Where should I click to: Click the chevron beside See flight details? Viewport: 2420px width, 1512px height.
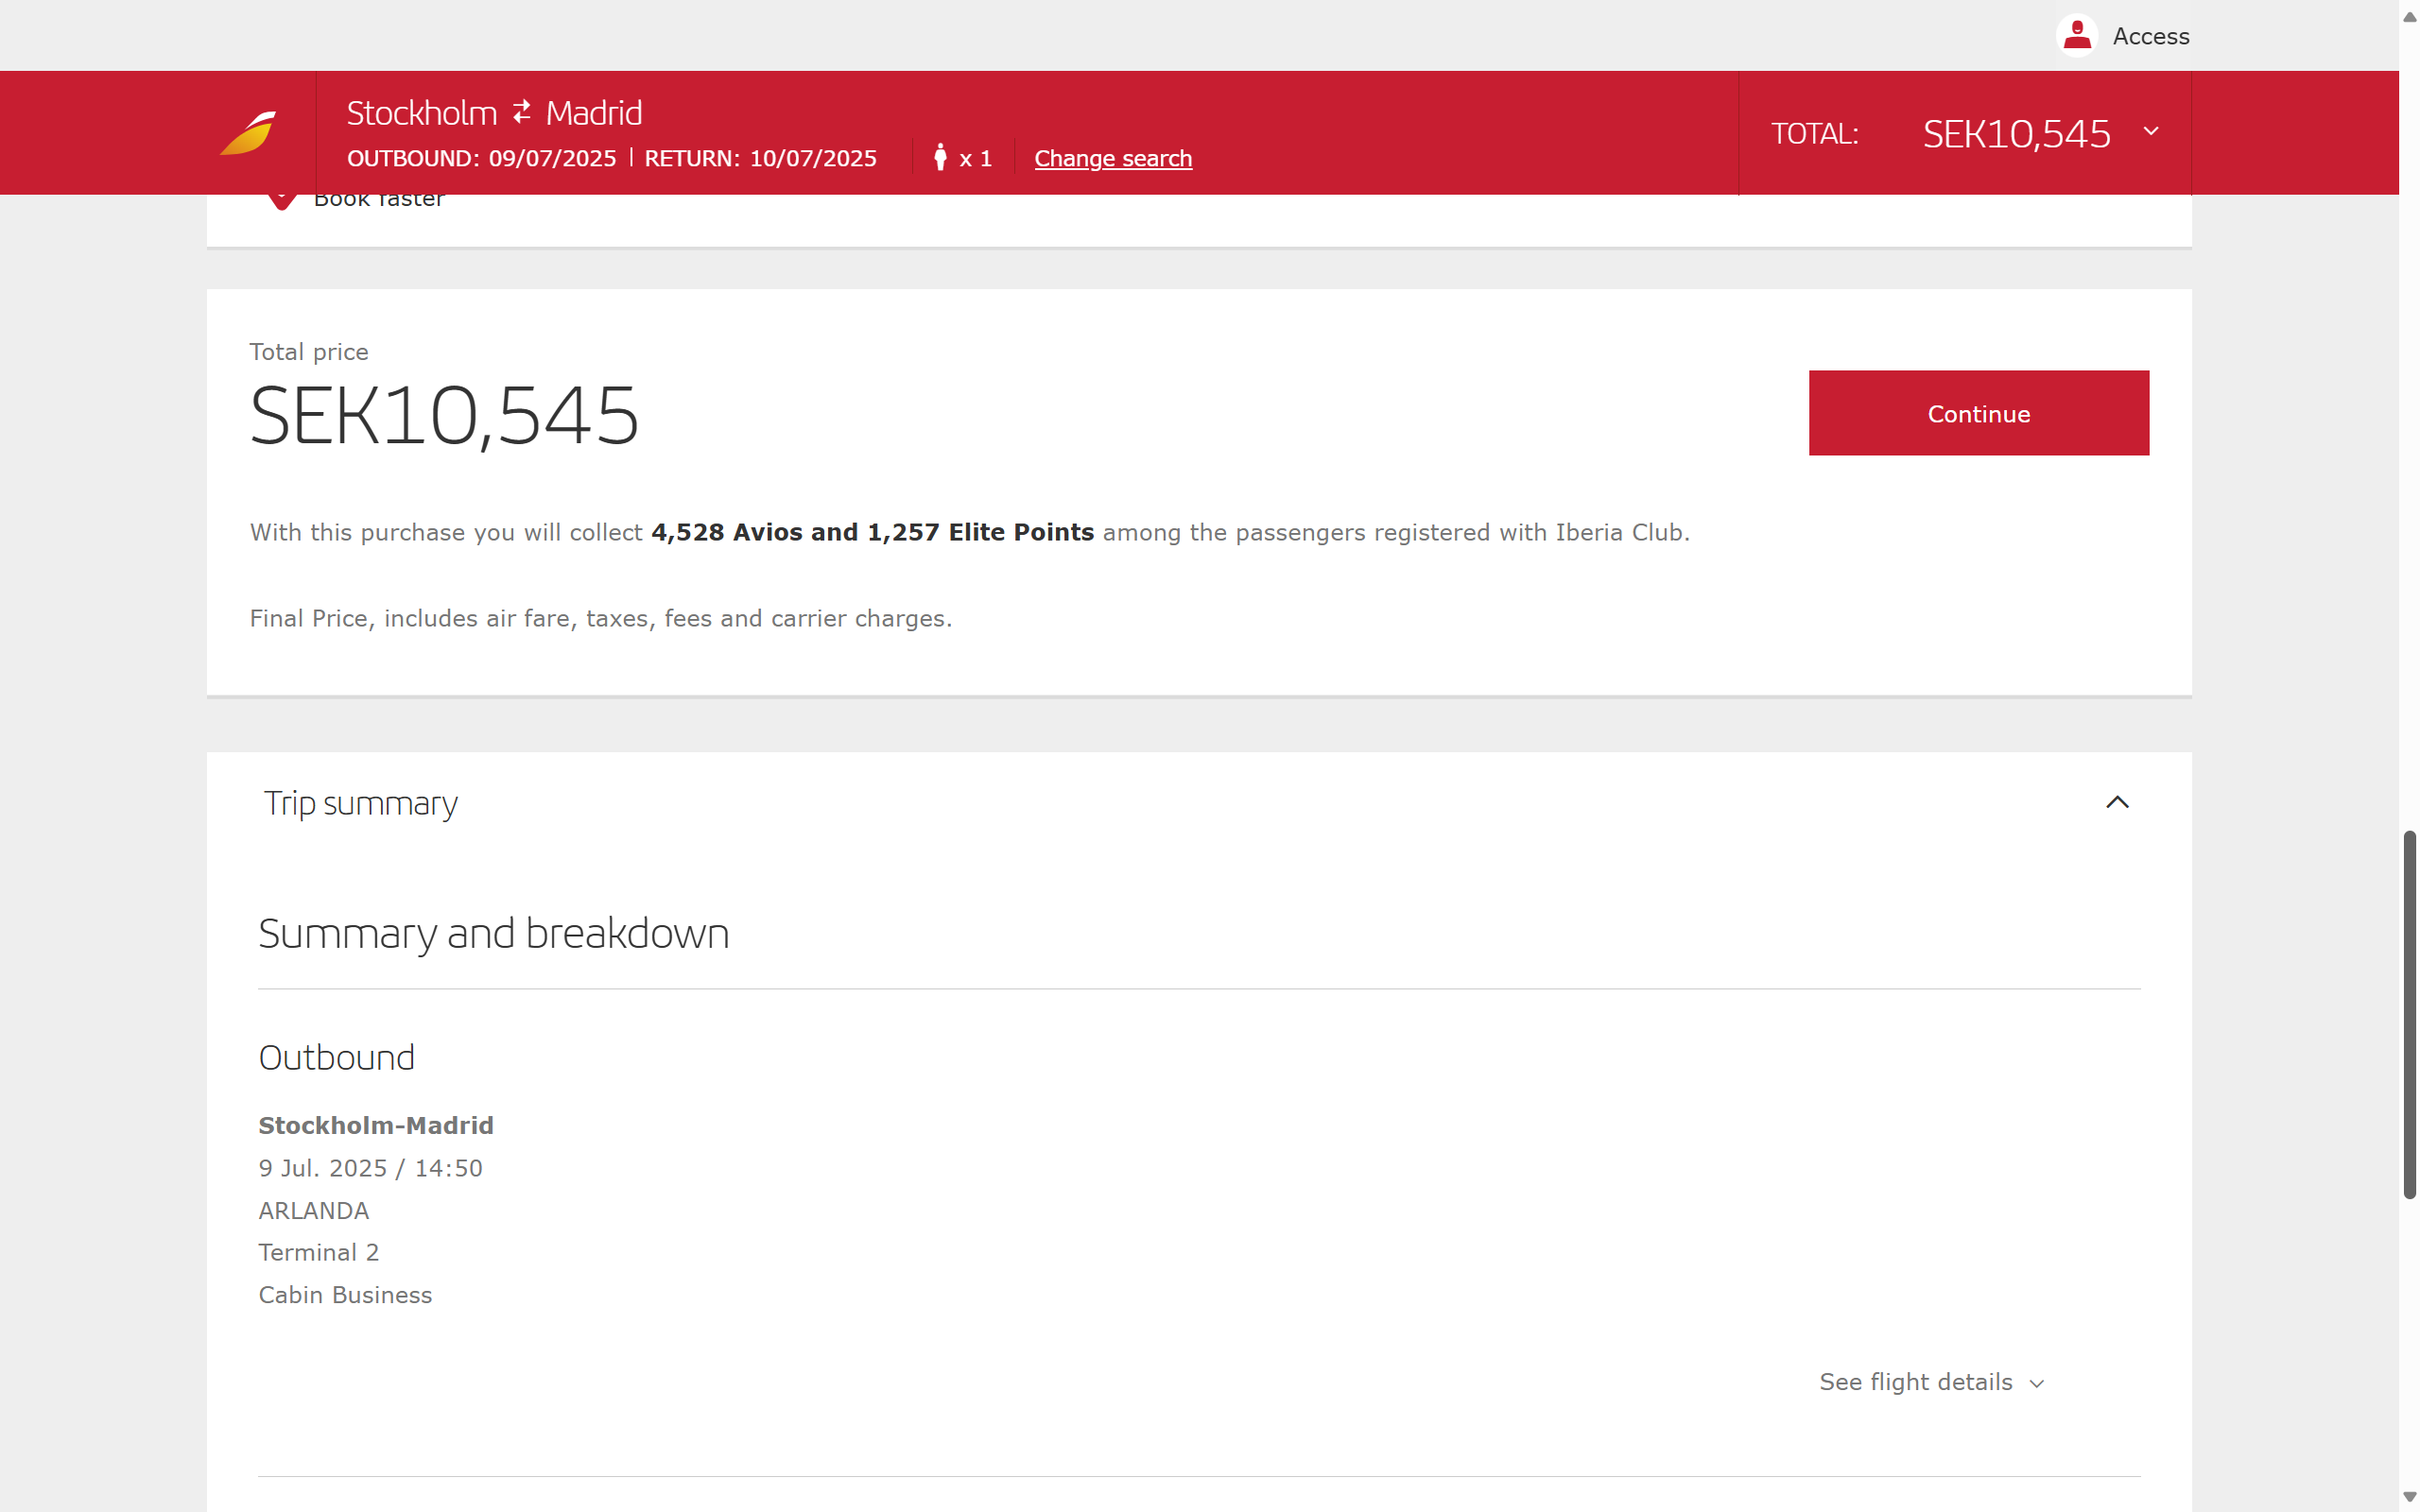pos(2037,1383)
